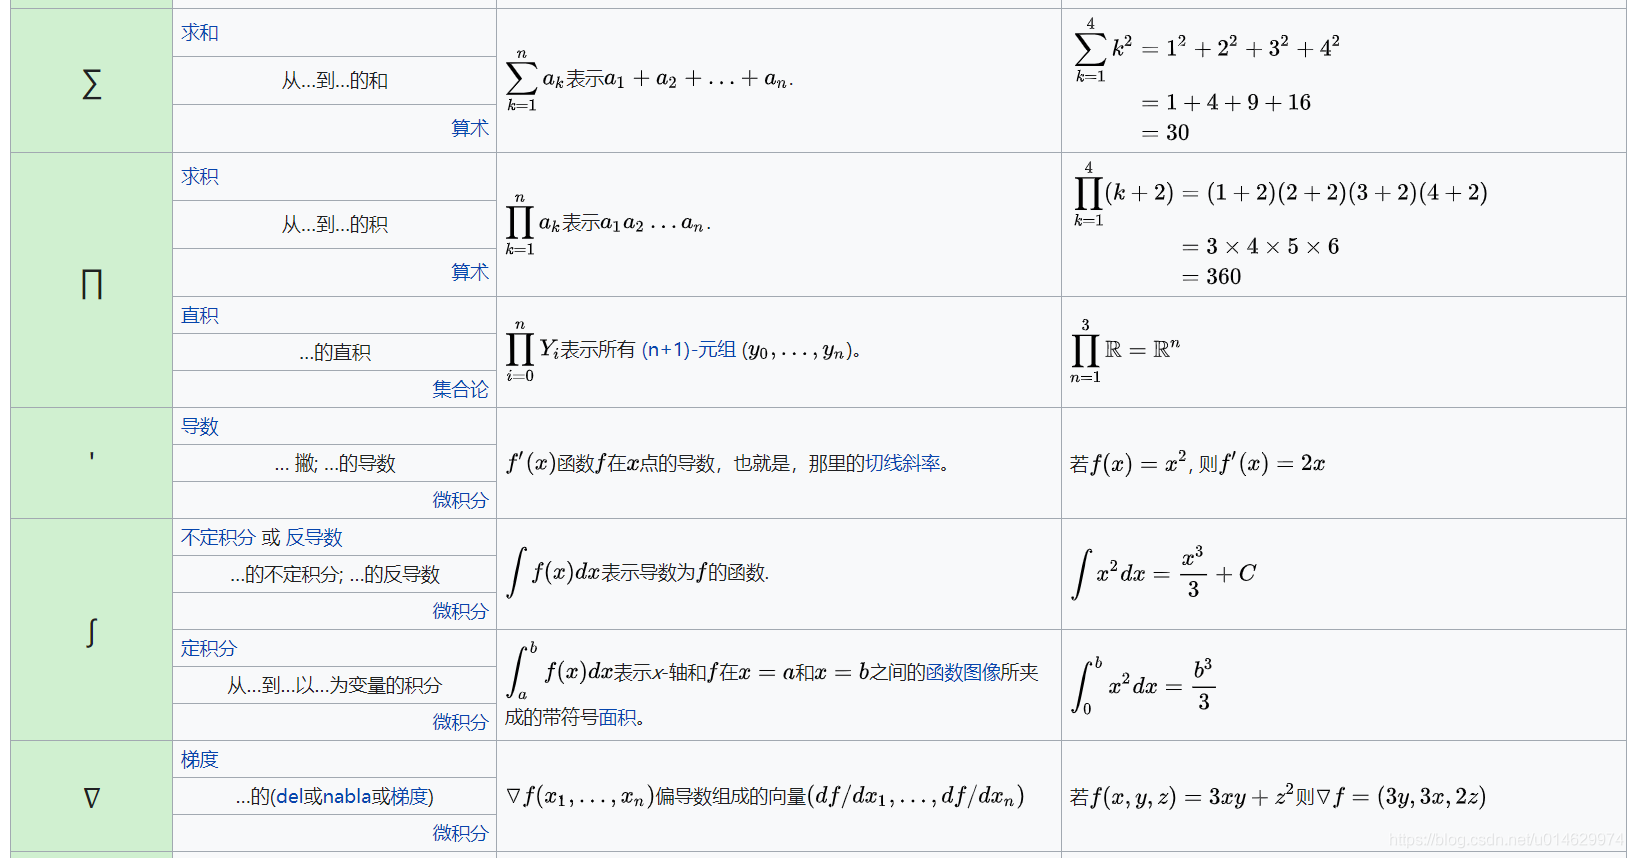This screenshot has height=858, width=1633.
Task: Select the ∇ symbol cell
Action: click(91, 796)
